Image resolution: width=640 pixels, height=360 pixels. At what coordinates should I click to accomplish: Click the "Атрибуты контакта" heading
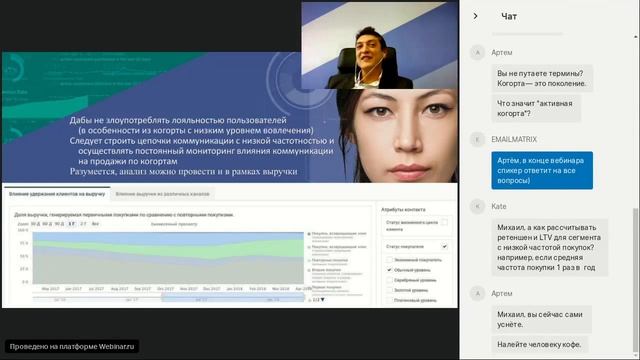(x=403, y=209)
